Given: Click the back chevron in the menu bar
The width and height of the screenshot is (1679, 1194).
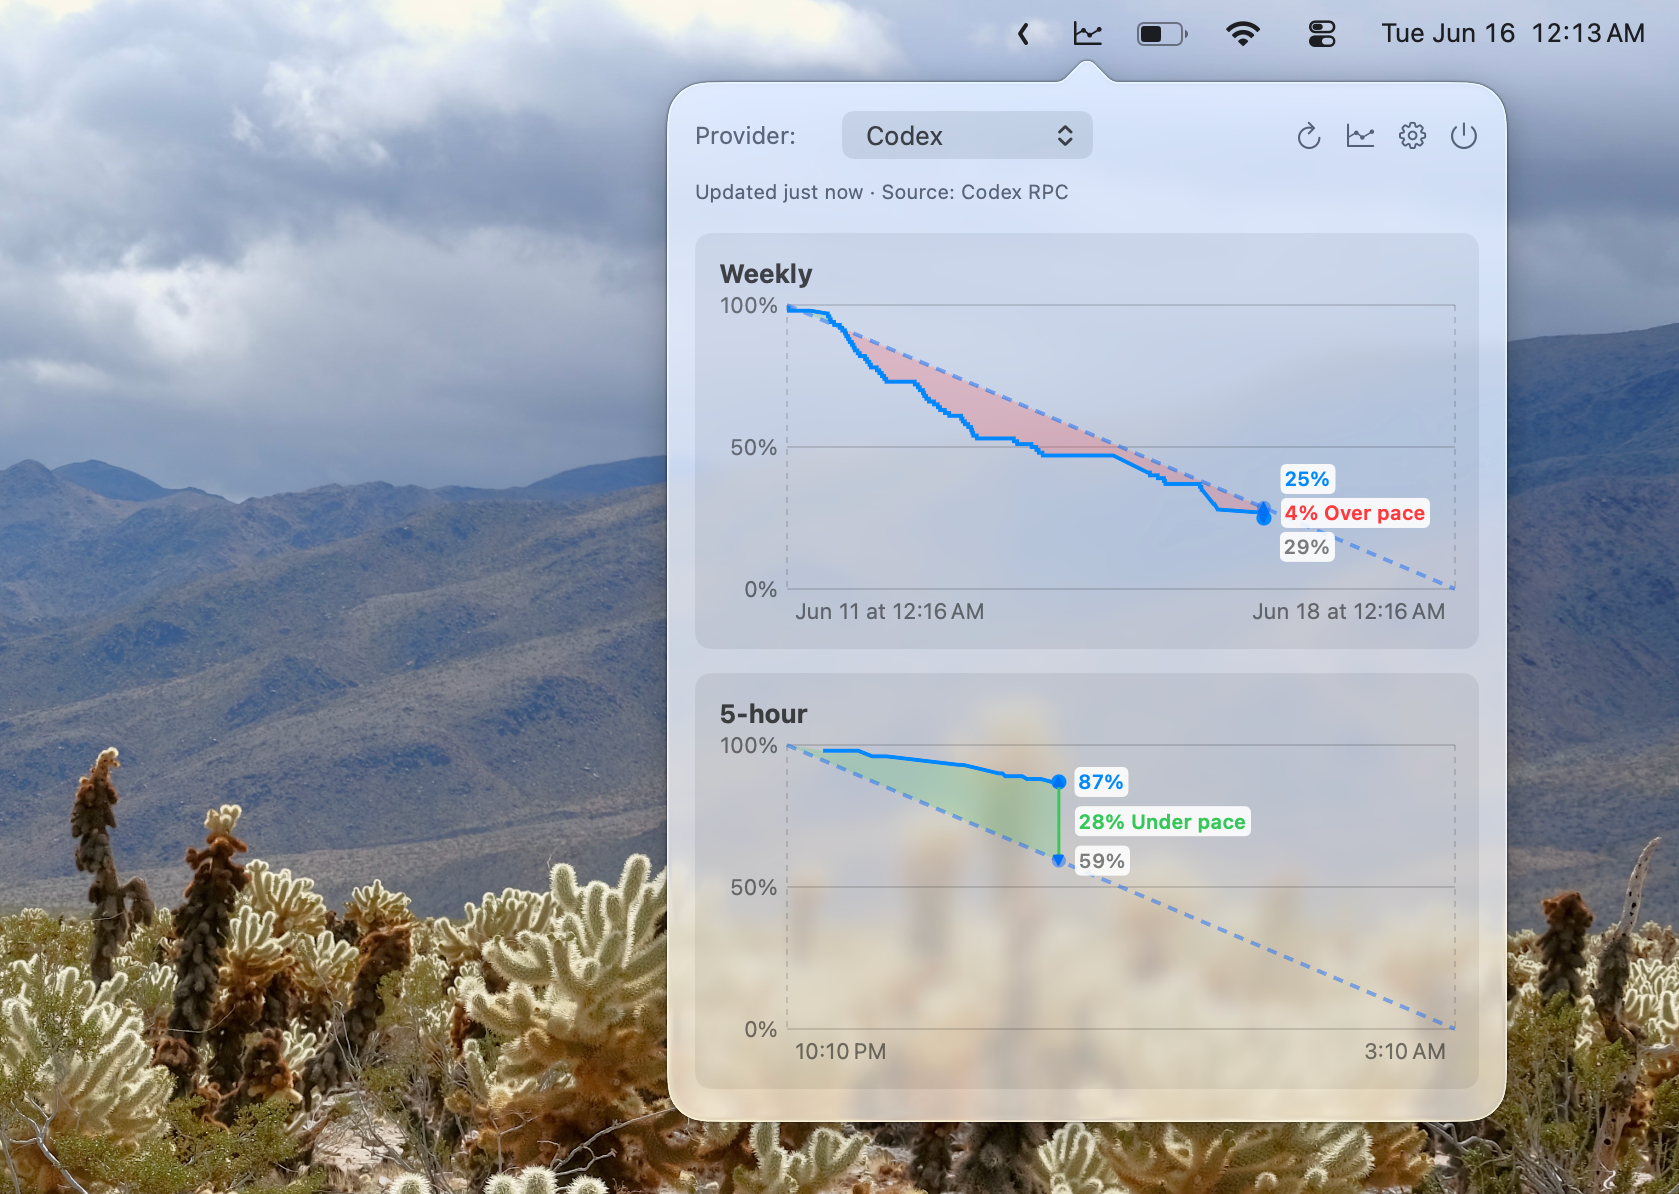Looking at the screenshot, I should coord(1023,34).
